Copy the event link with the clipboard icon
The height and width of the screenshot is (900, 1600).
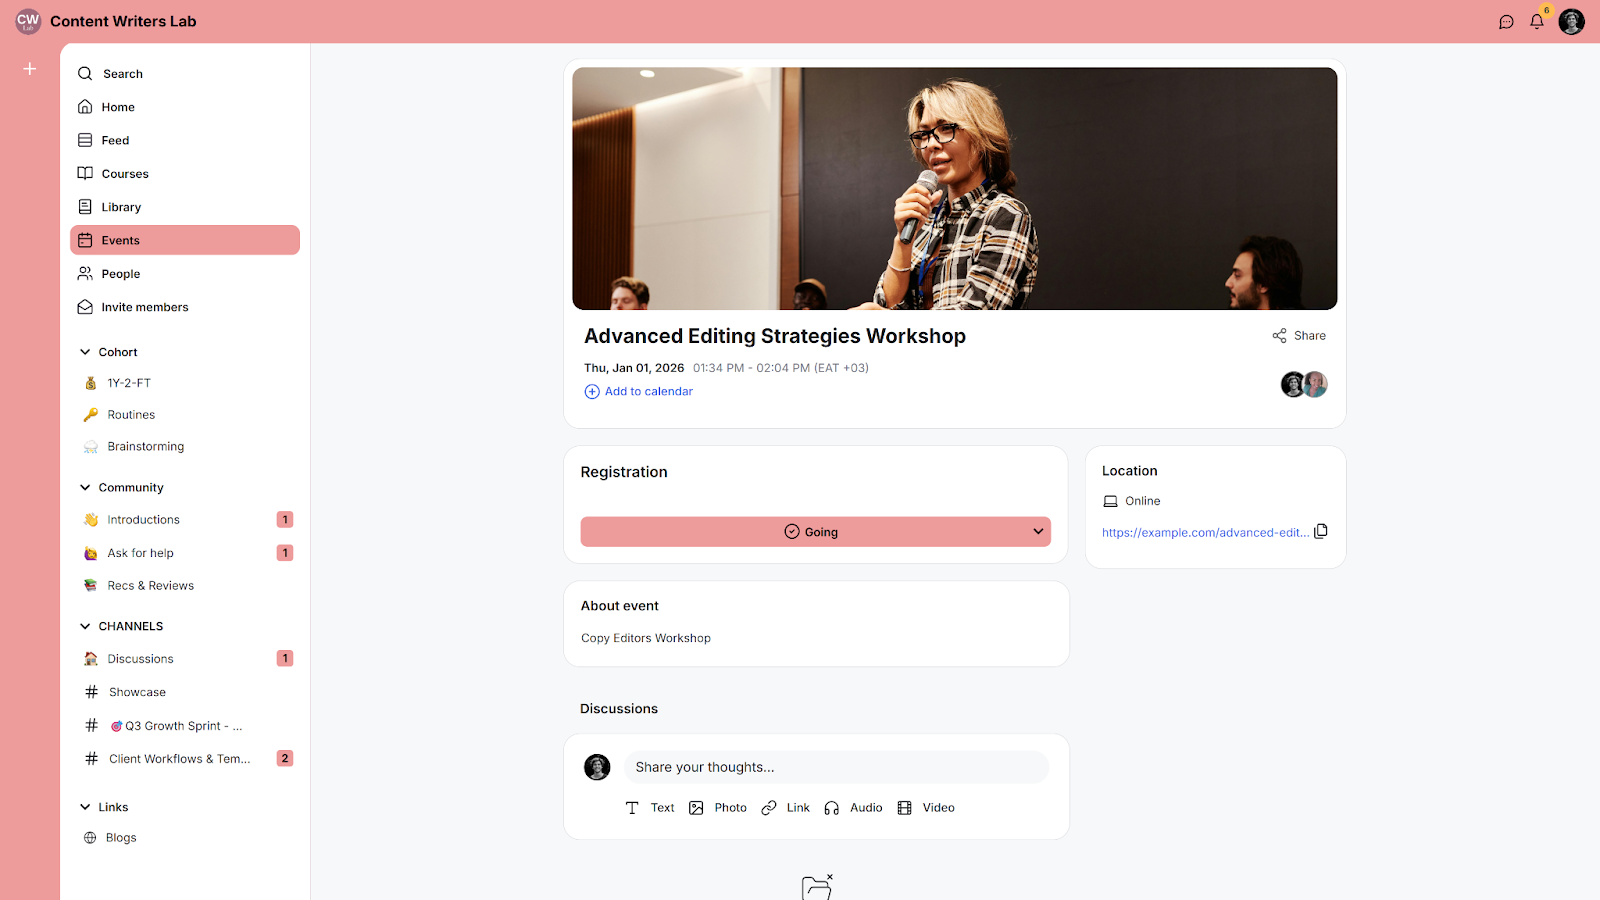[1321, 531]
